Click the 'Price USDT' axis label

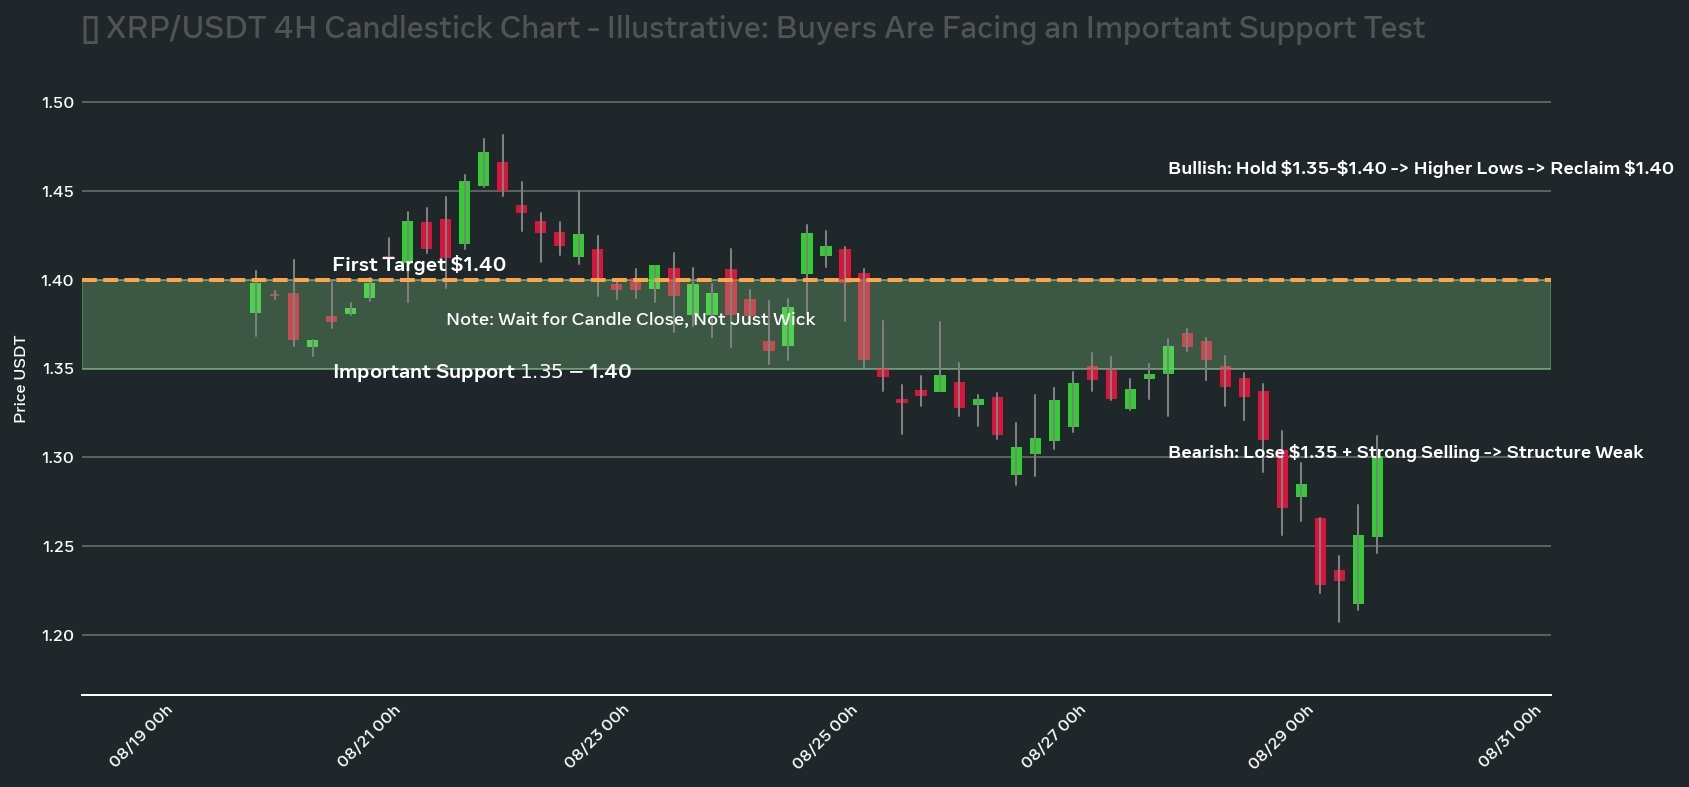click(20, 380)
